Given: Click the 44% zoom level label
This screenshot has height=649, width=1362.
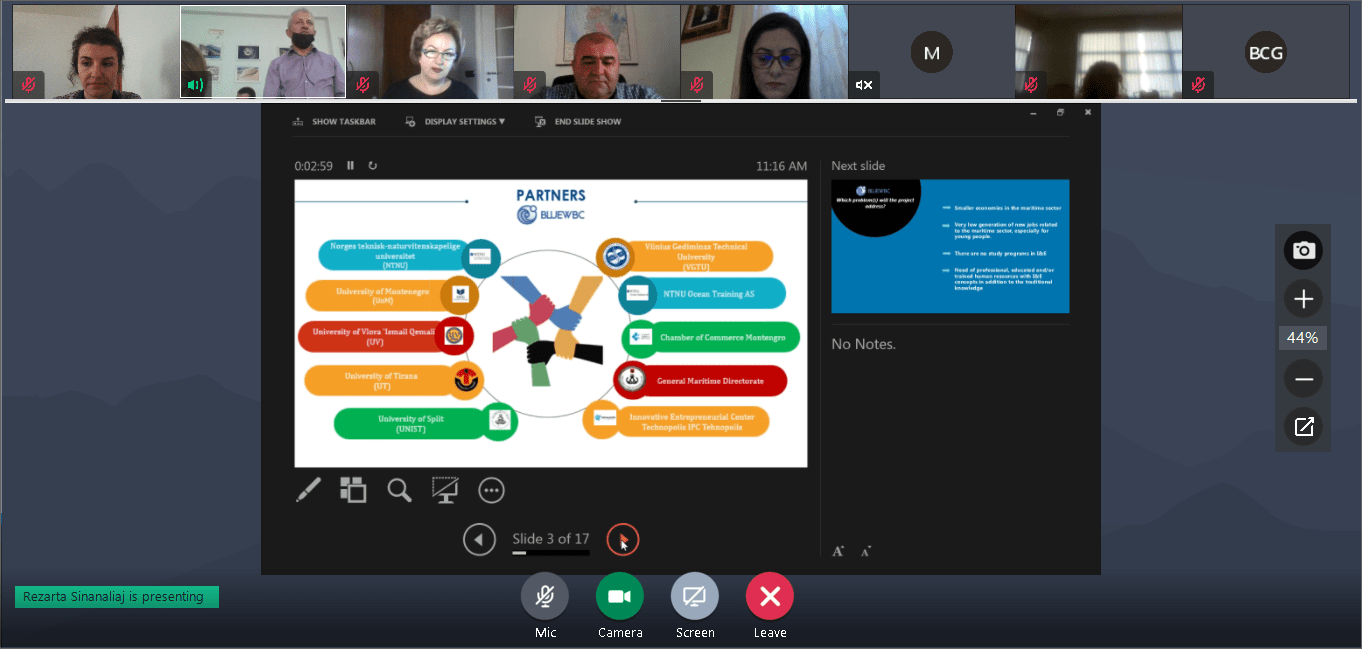Looking at the screenshot, I should [1303, 338].
